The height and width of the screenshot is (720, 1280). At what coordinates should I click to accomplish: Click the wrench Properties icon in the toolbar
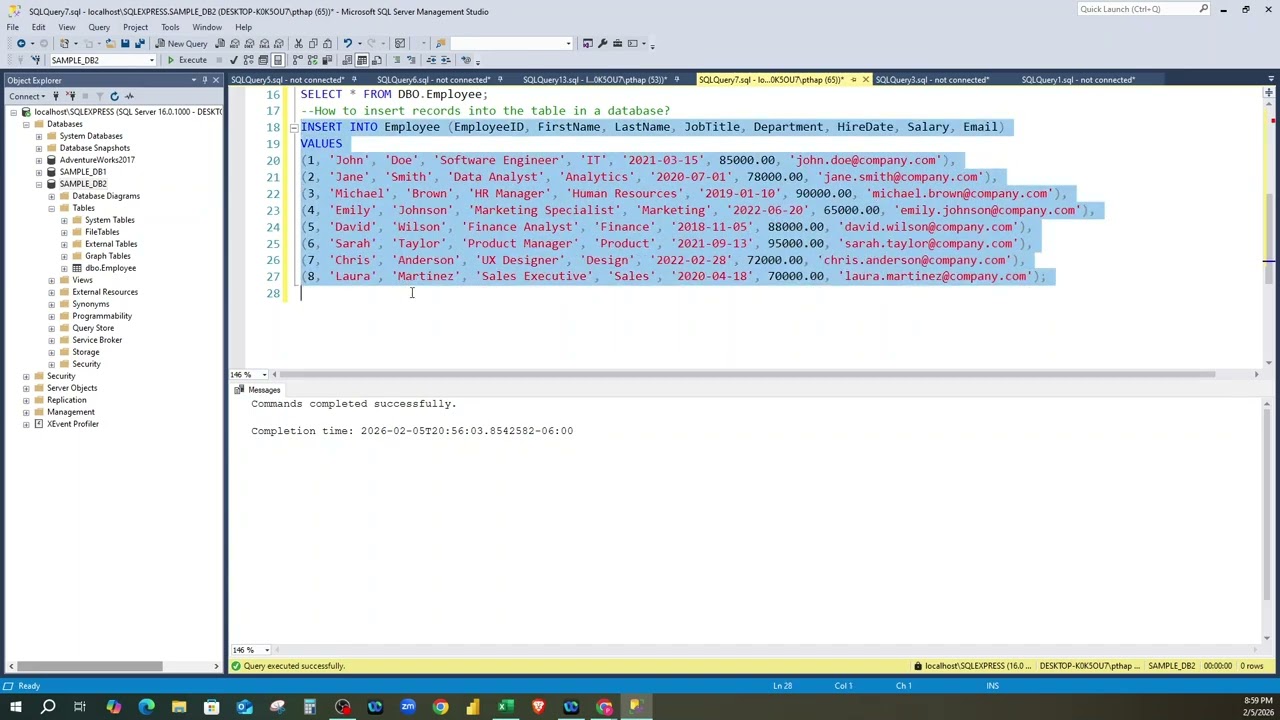tap(602, 43)
